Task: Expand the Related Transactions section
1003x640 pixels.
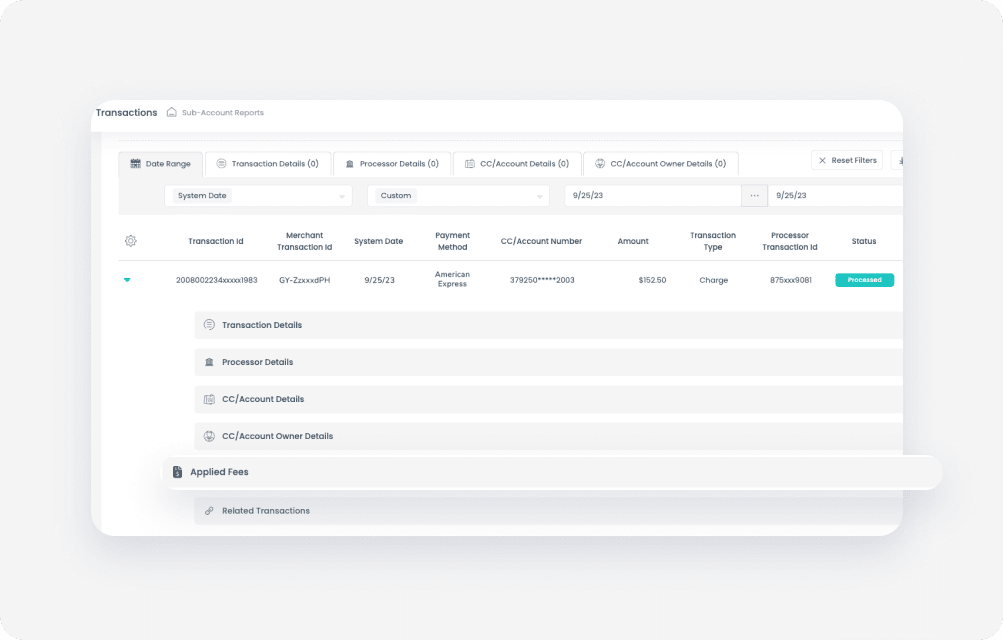Action: click(548, 511)
